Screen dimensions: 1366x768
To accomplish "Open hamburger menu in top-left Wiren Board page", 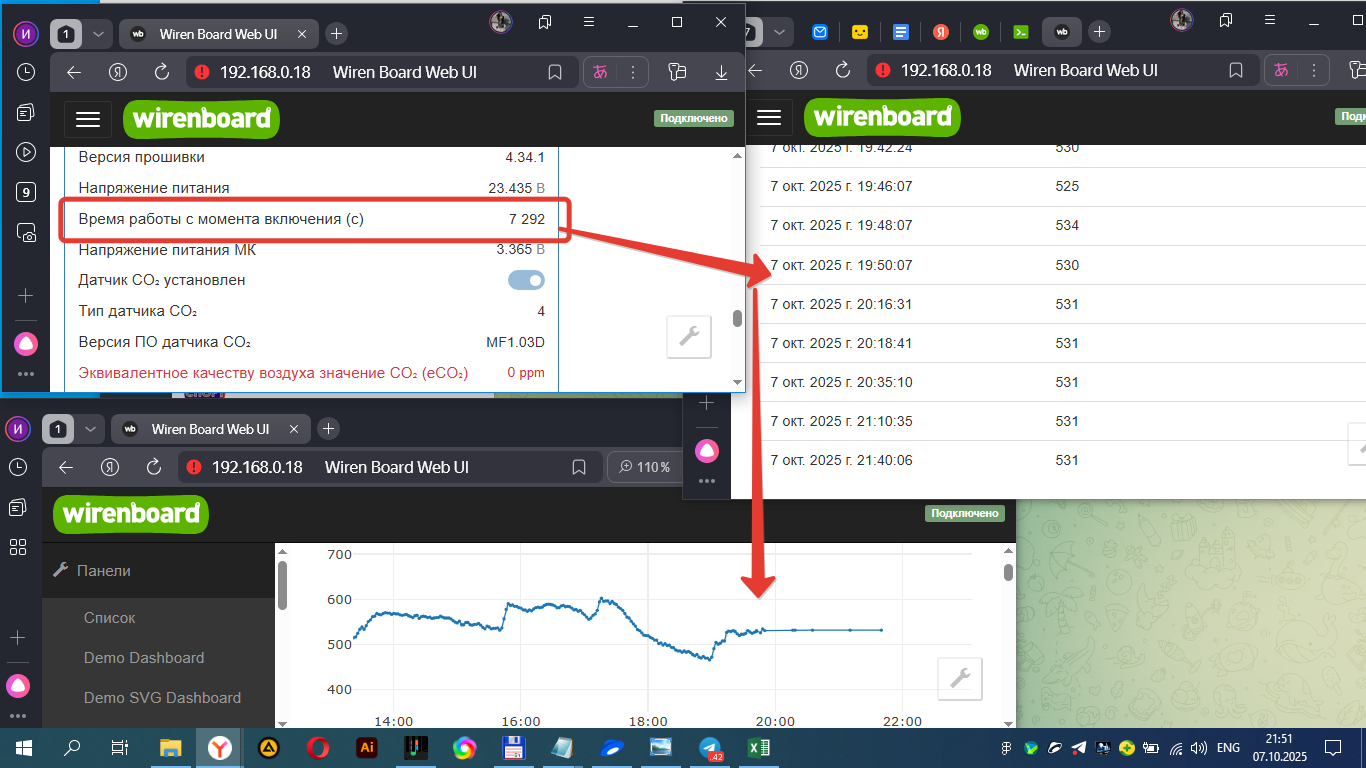I will pos(88,119).
